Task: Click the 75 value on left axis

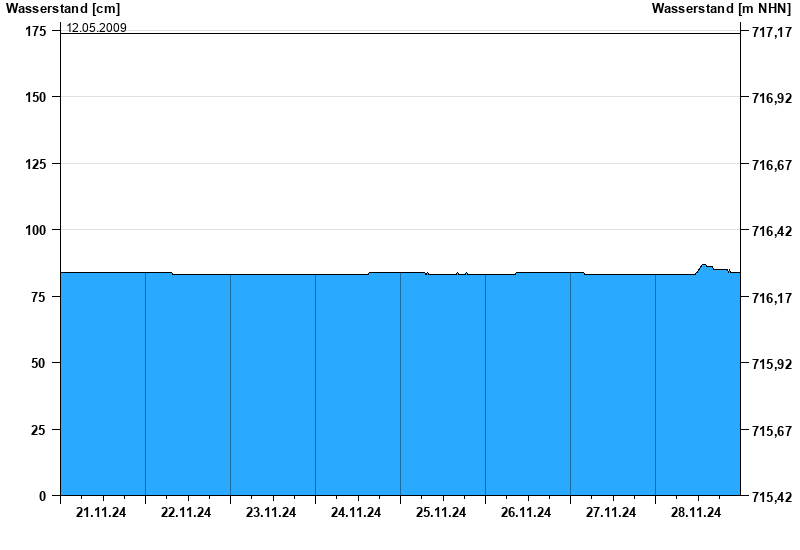Action: (x=38, y=297)
